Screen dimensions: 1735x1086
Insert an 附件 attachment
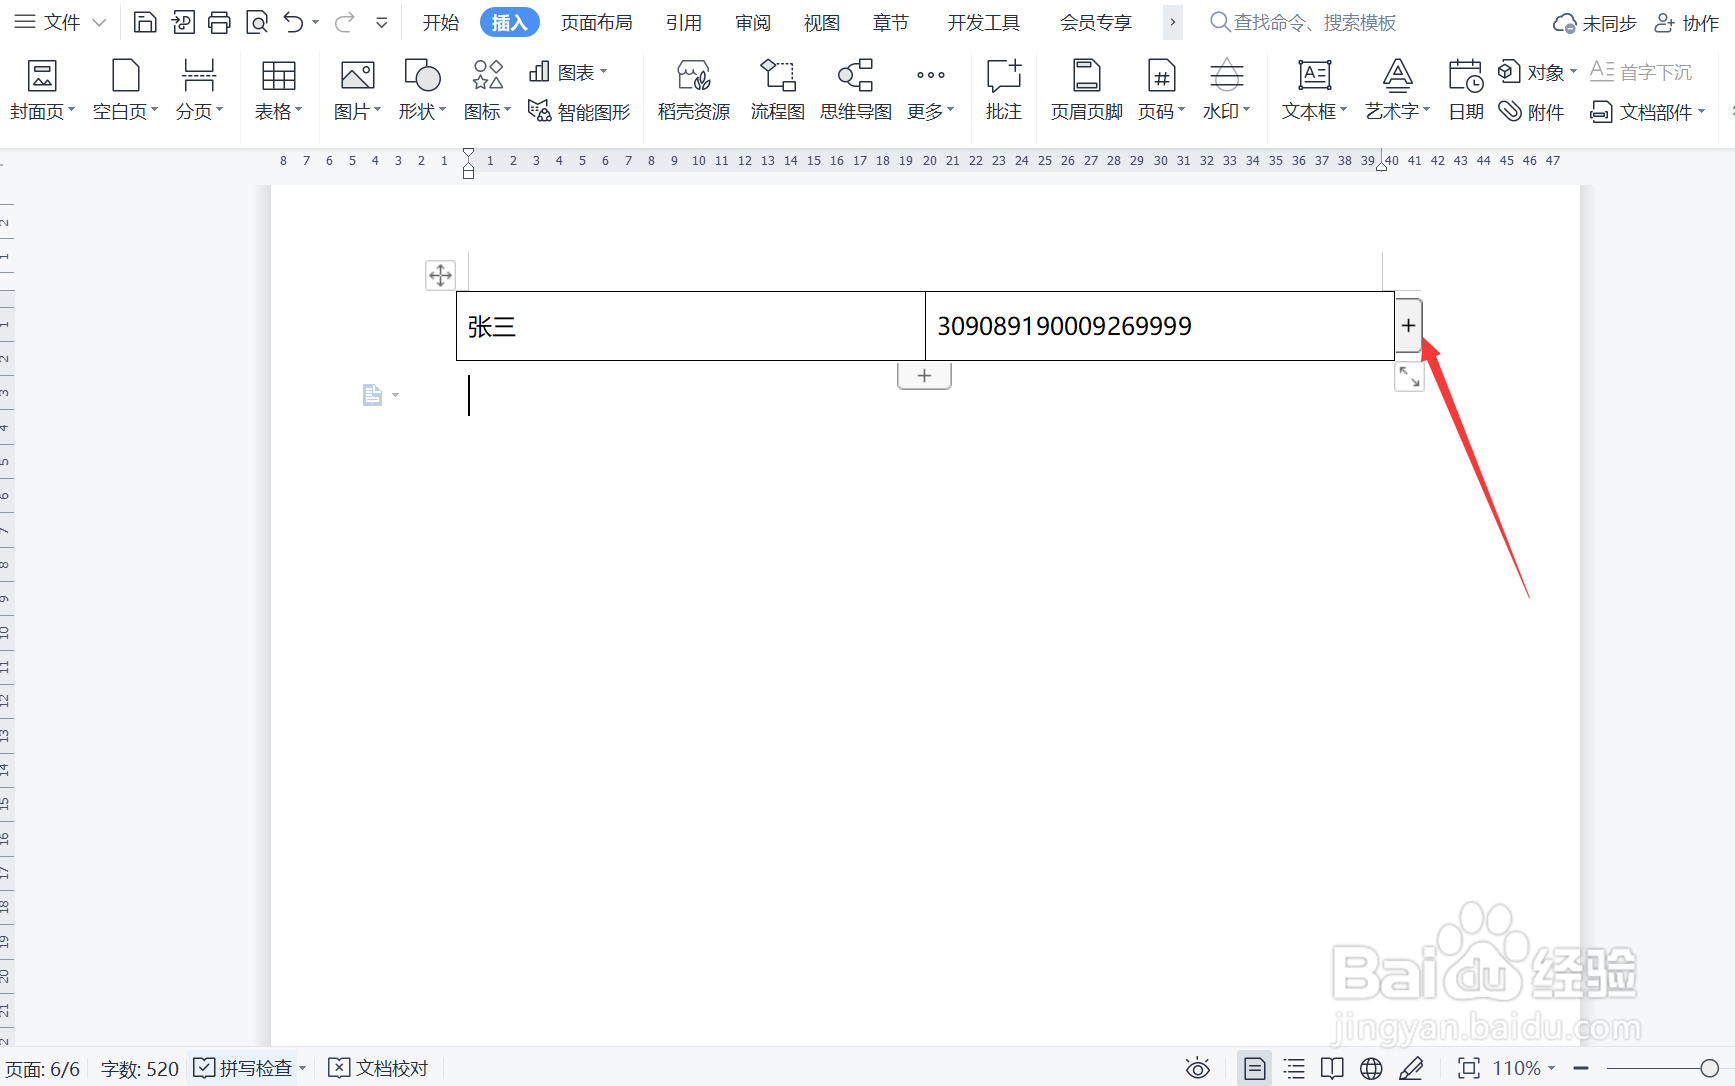point(1531,112)
